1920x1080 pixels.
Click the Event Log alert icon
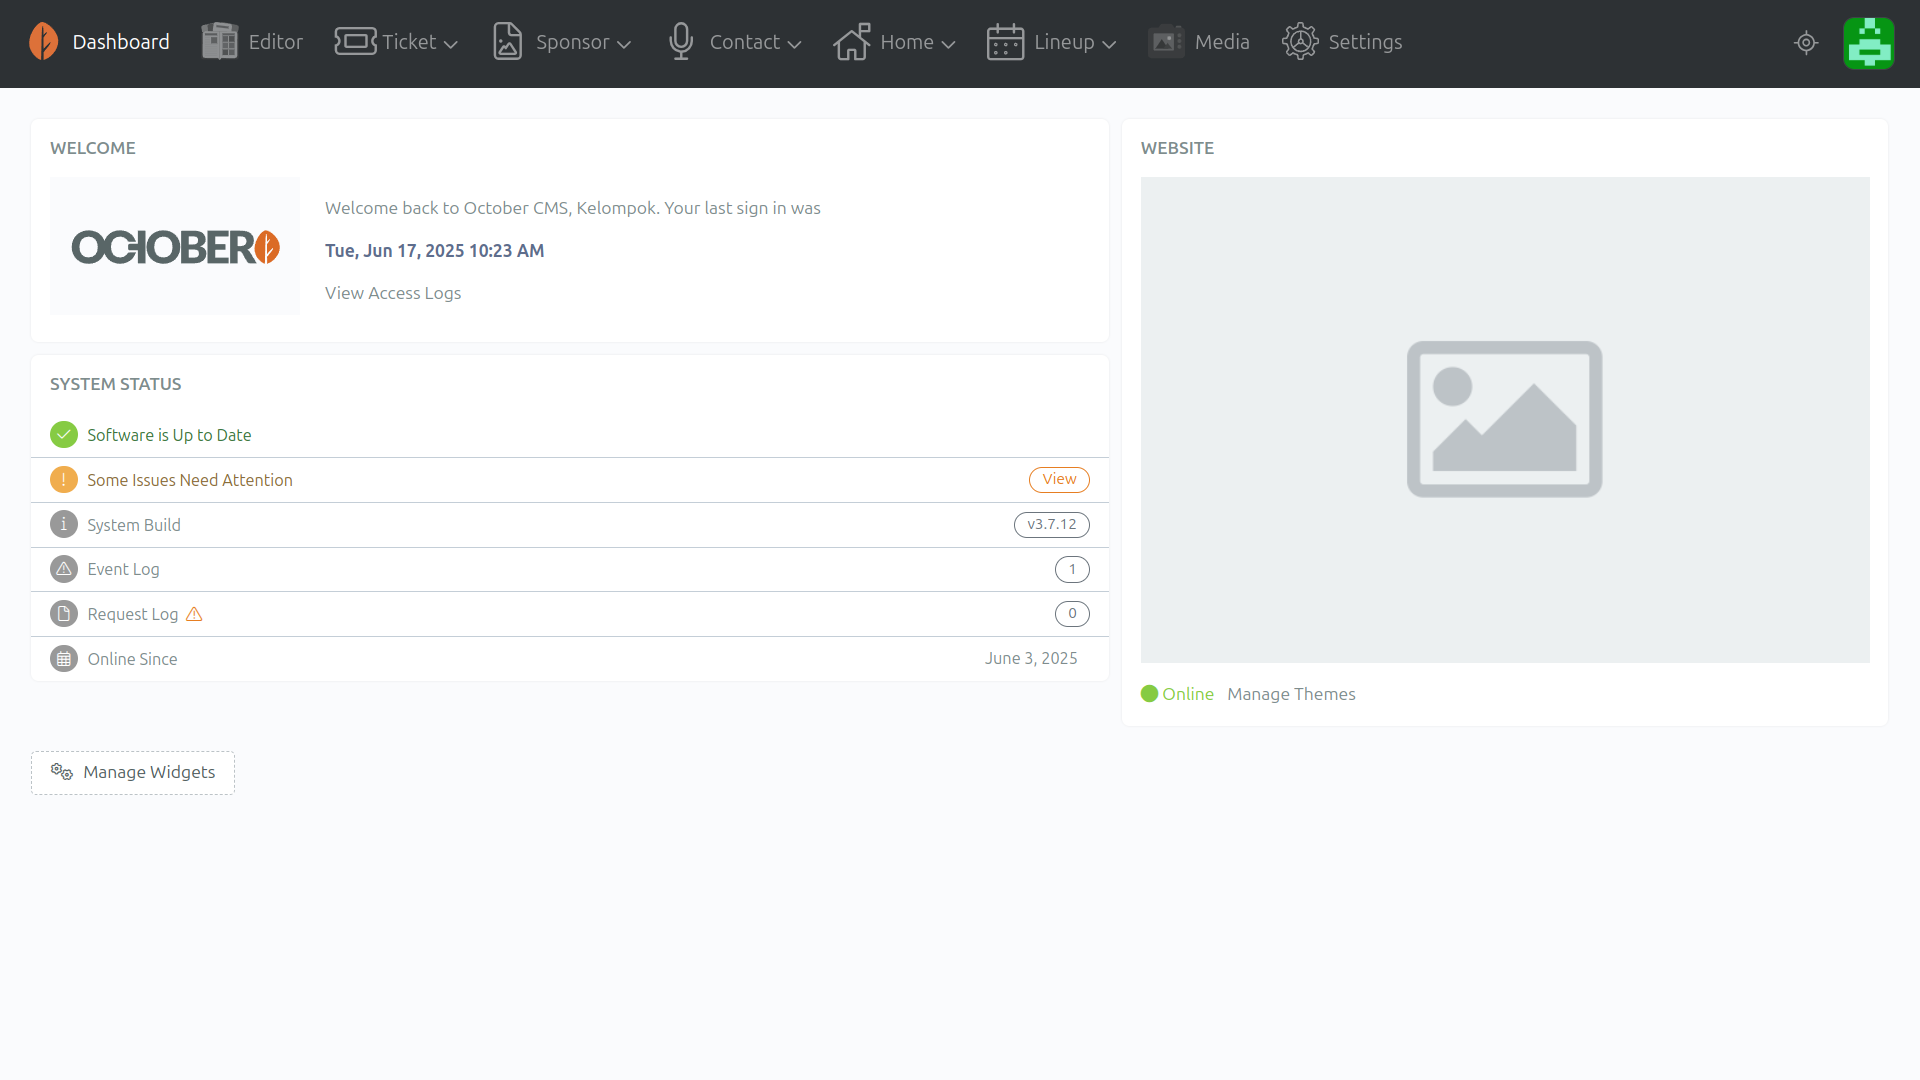tap(64, 569)
